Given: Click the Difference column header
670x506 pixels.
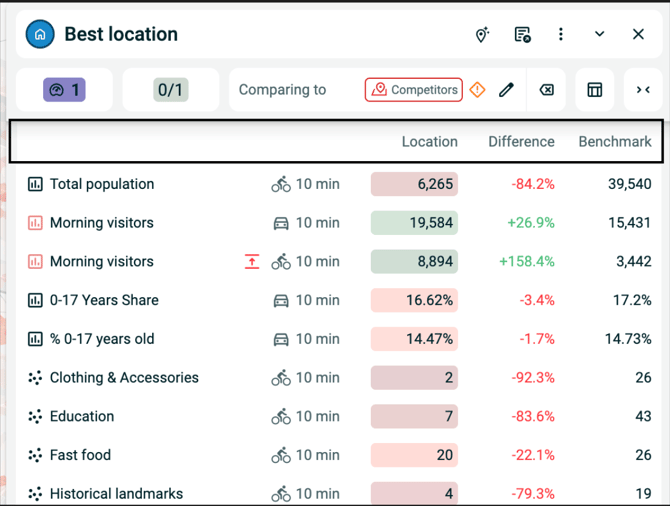Looking at the screenshot, I should 521,141.
